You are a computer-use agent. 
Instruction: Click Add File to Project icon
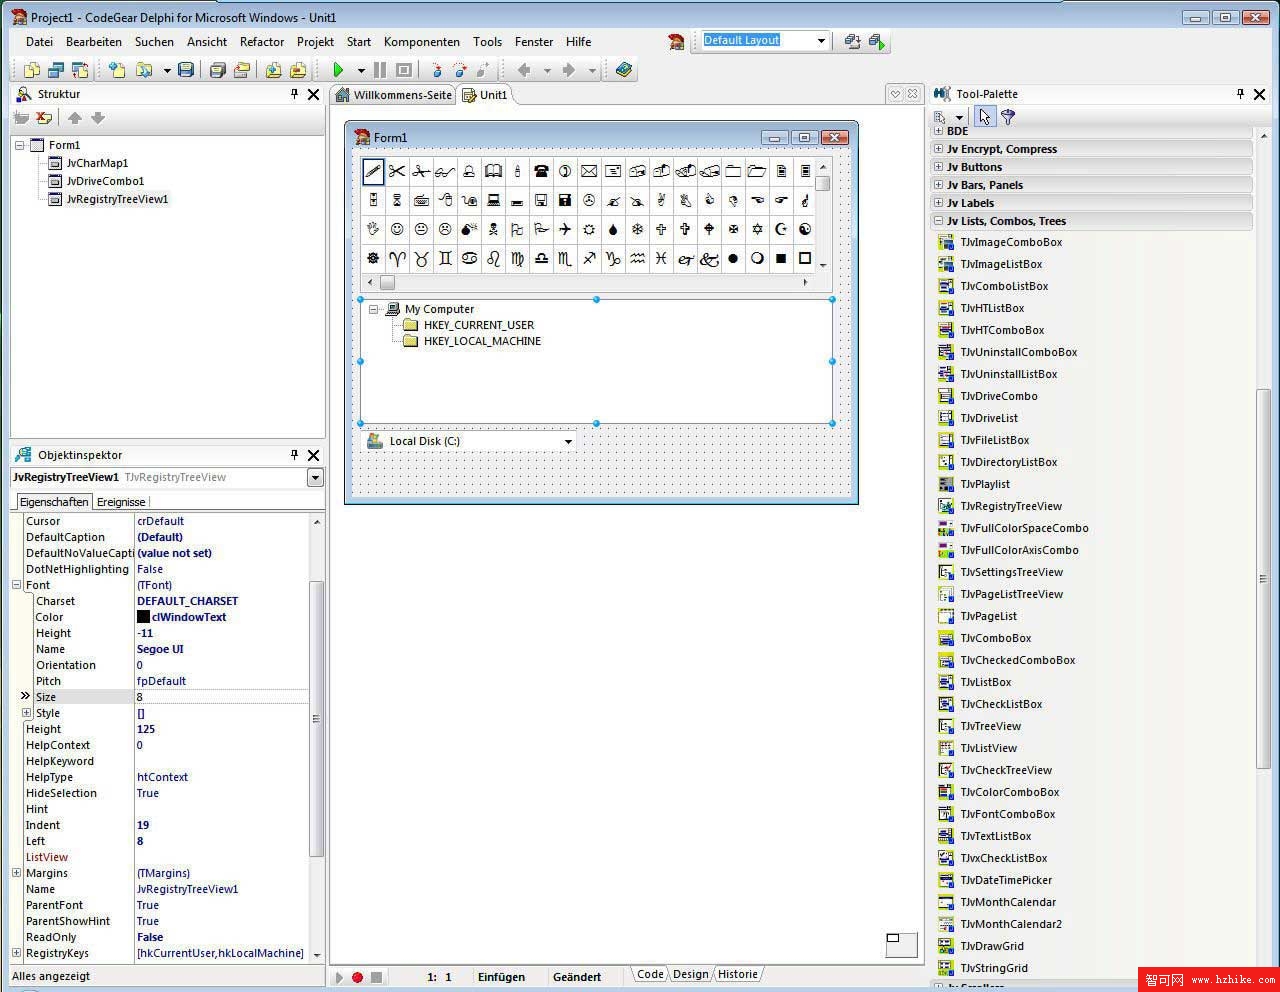pyautogui.click(x=273, y=70)
